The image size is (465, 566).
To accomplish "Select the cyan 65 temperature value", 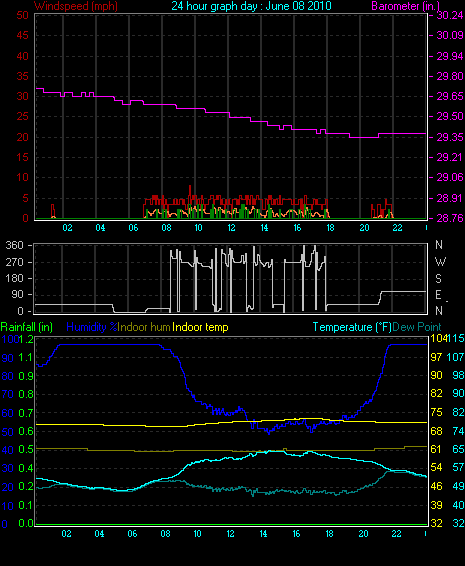I will (x=458, y=449).
